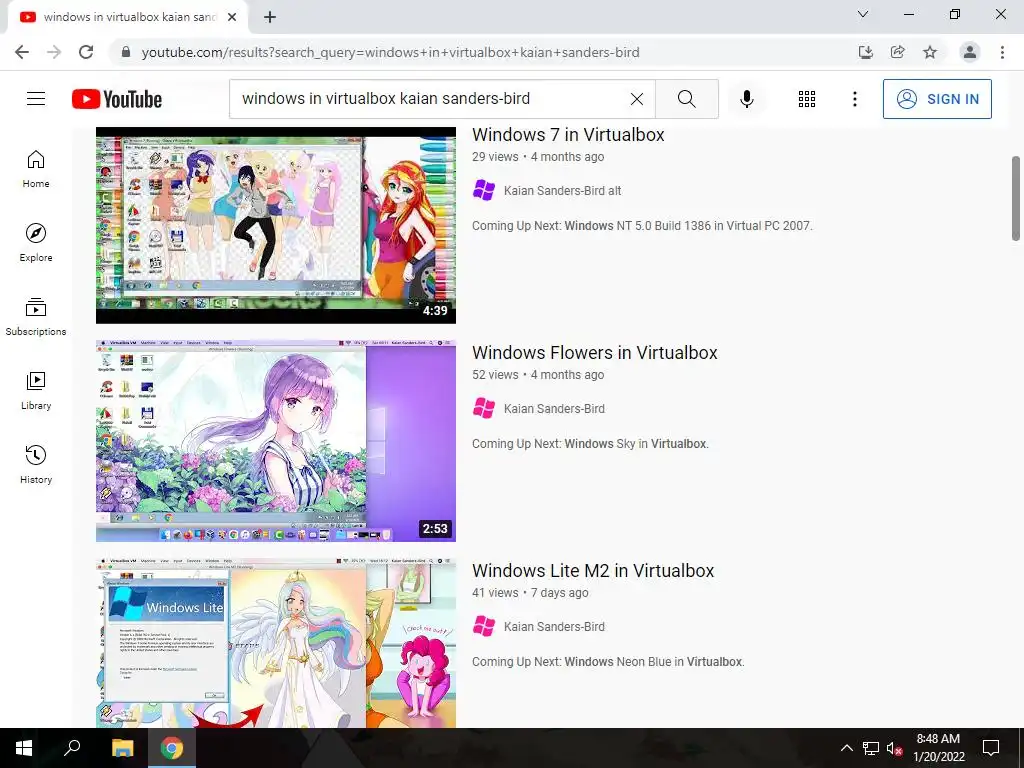Open Kaian Sanders-Bird alt channel link
This screenshot has height=768, width=1024.
[x=562, y=191]
